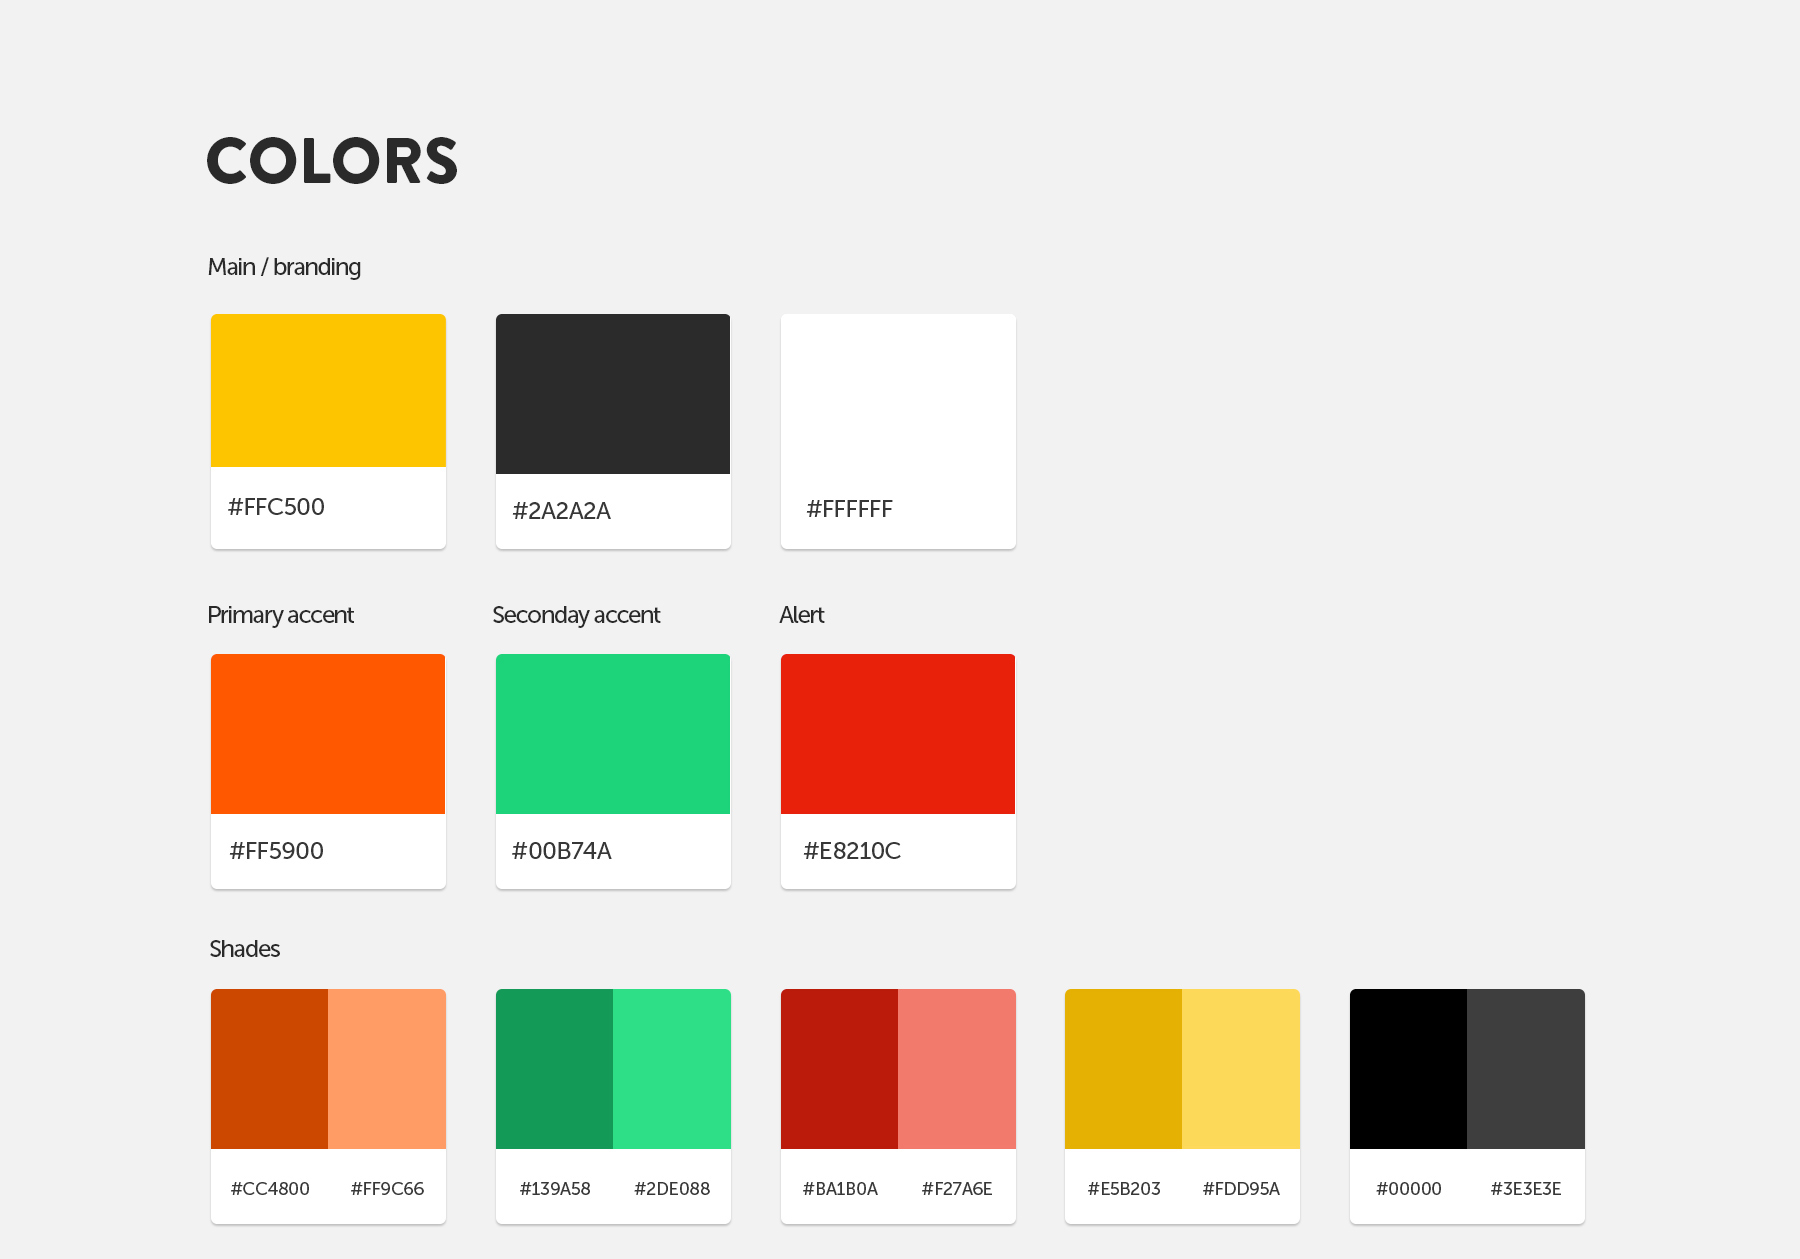Viewport: 1800px width, 1259px height.
Task: Click the #E8210C hex code text
Action: (852, 851)
